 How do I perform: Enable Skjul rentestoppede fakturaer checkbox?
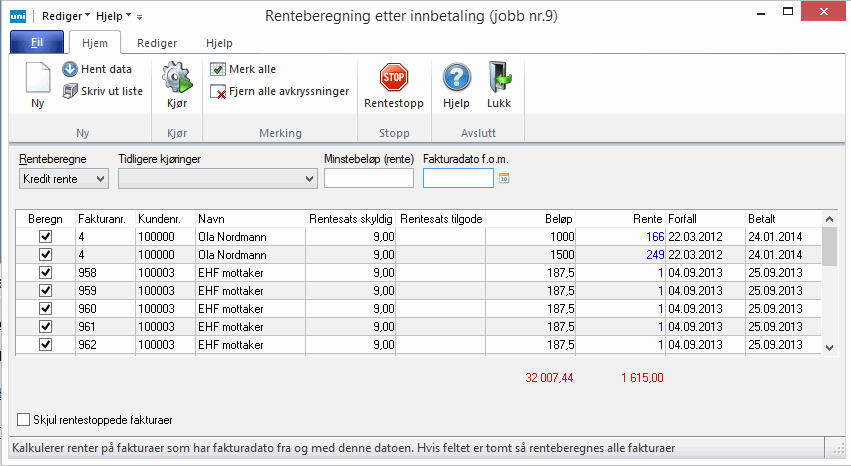click(x=24, y=420)
